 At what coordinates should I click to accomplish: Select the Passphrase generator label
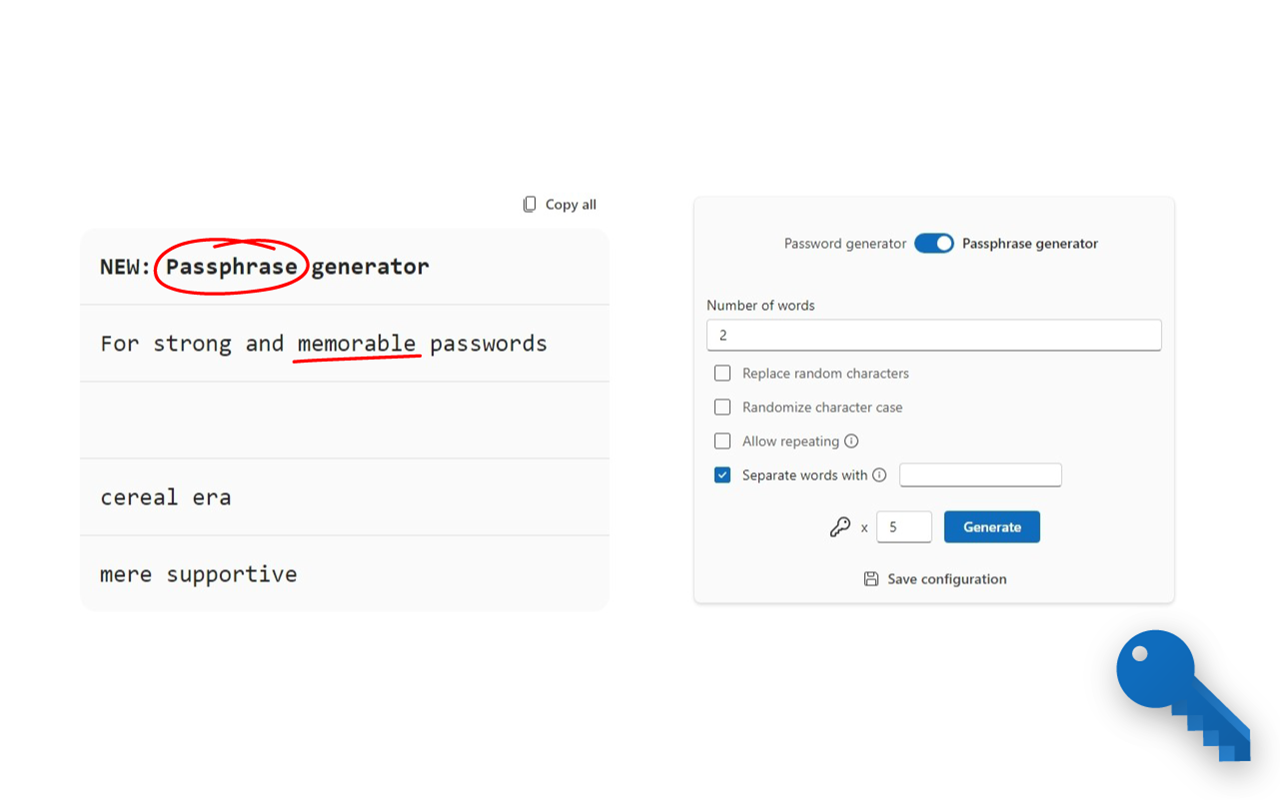point(1030,243)
